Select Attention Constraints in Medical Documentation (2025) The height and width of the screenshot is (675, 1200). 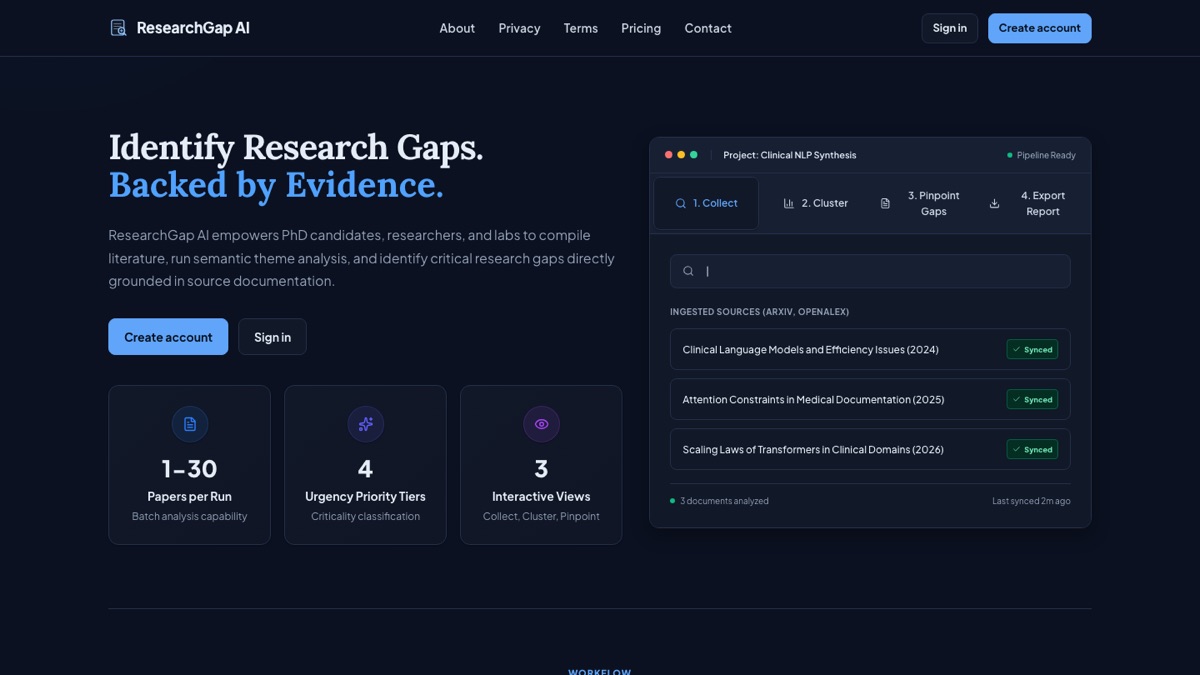coord(870,399)
